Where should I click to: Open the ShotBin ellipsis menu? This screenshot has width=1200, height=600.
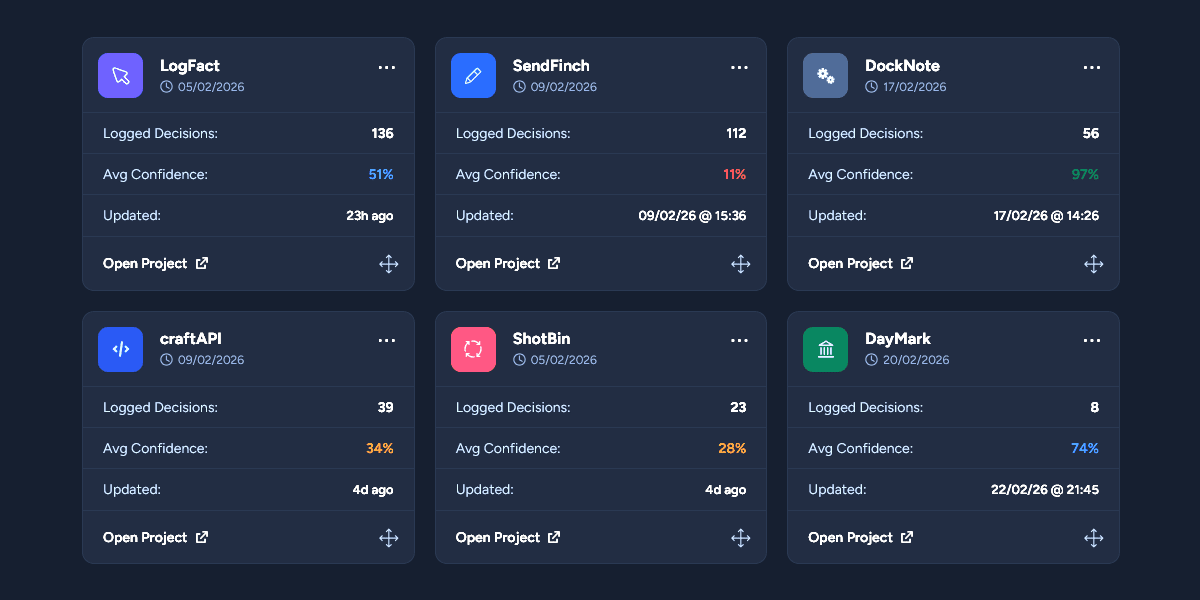tap(739, 341)
